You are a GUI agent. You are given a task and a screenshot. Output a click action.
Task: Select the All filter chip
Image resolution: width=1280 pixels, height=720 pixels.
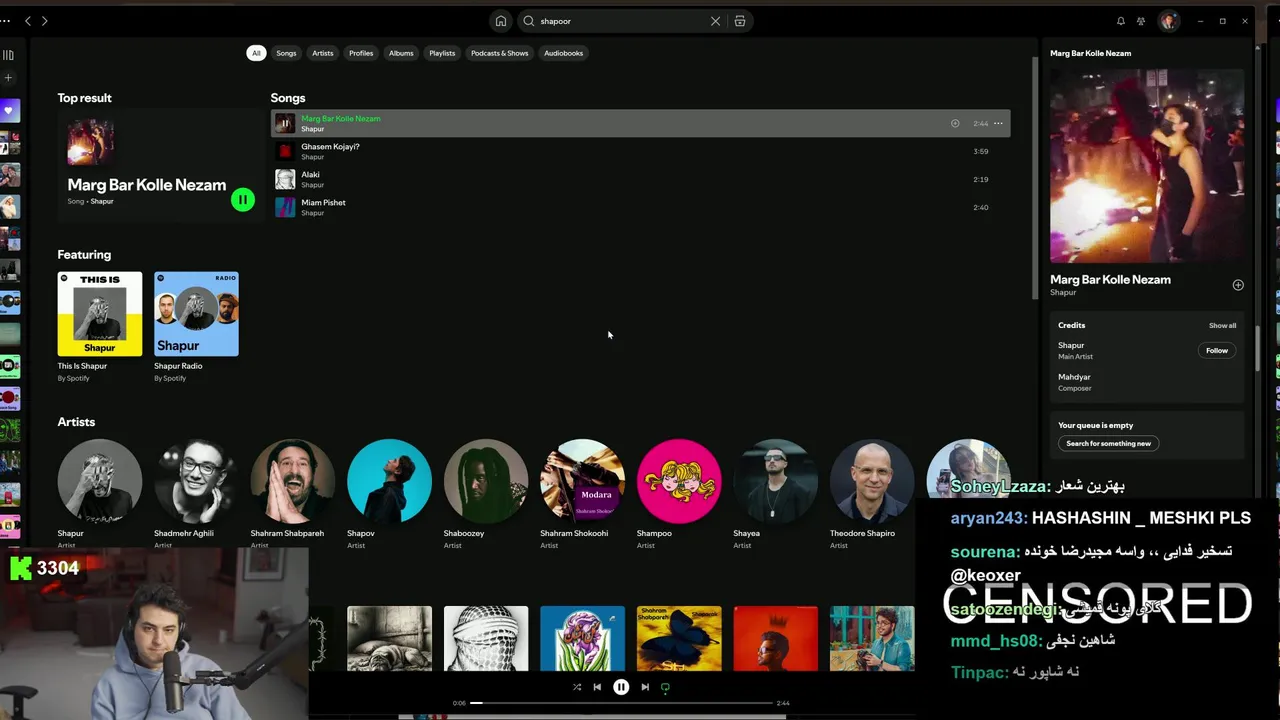click(256, 53)
